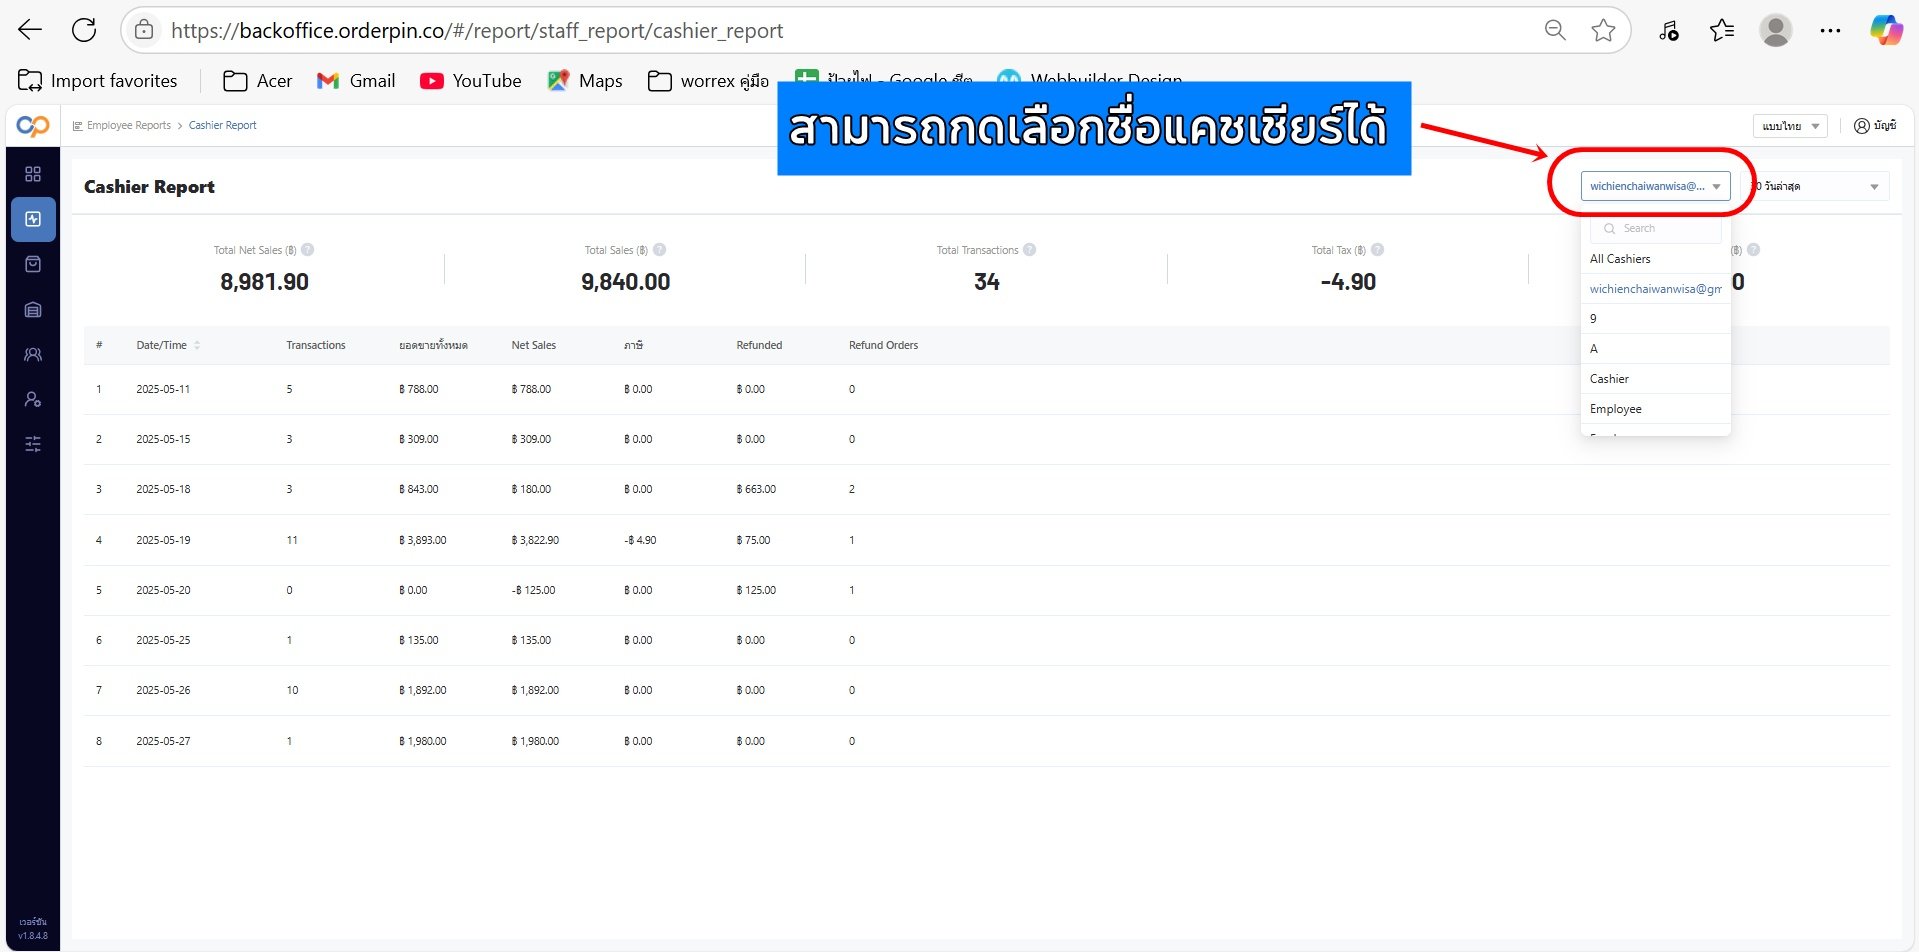This screenshot has width=1919, height=952.
Task: Click the Total Transactions help icon
Action: [x=1030, y=250]
